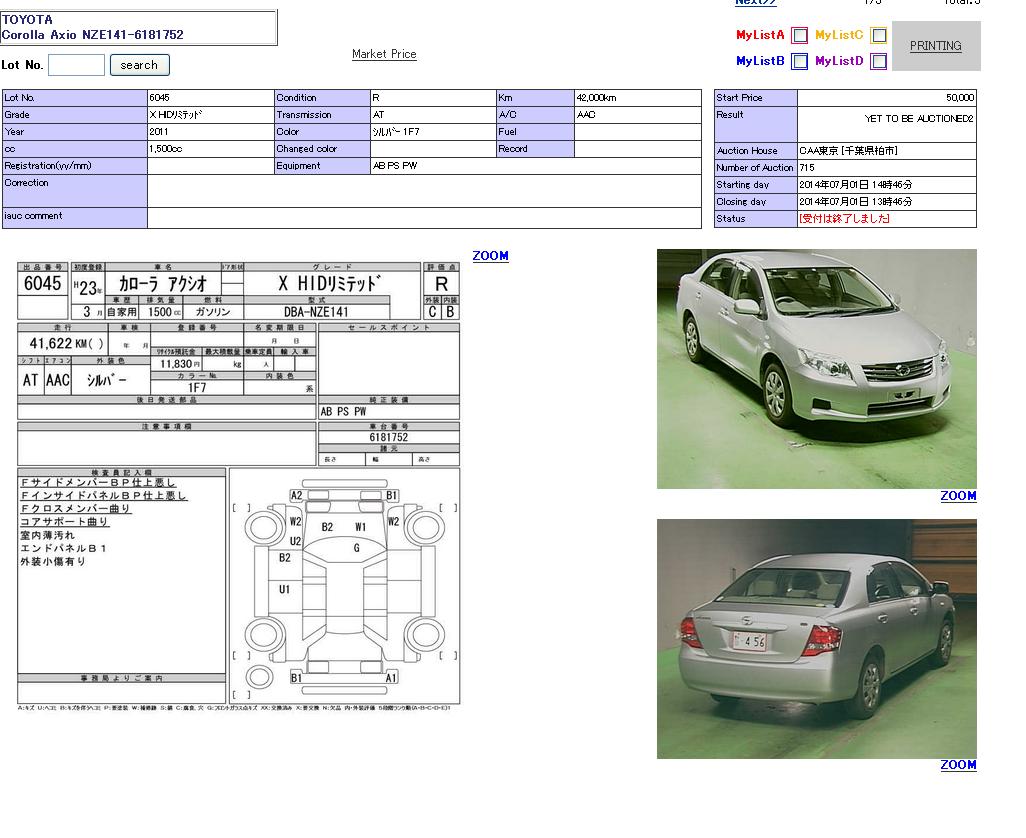Enable the MyListB checkbox
This screenshot has width=1026, height=838.
point(799,61)
